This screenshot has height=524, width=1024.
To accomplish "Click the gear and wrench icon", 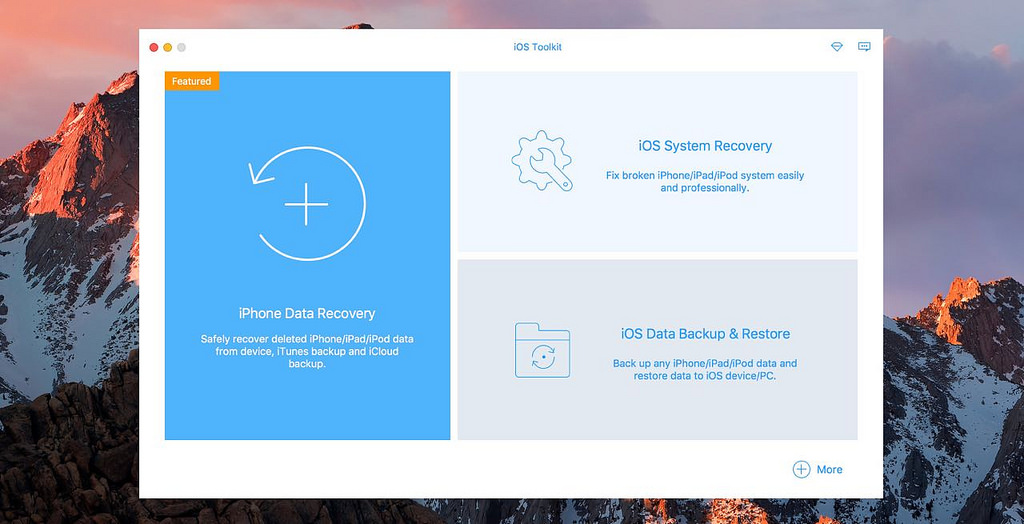I will point(541,160).
